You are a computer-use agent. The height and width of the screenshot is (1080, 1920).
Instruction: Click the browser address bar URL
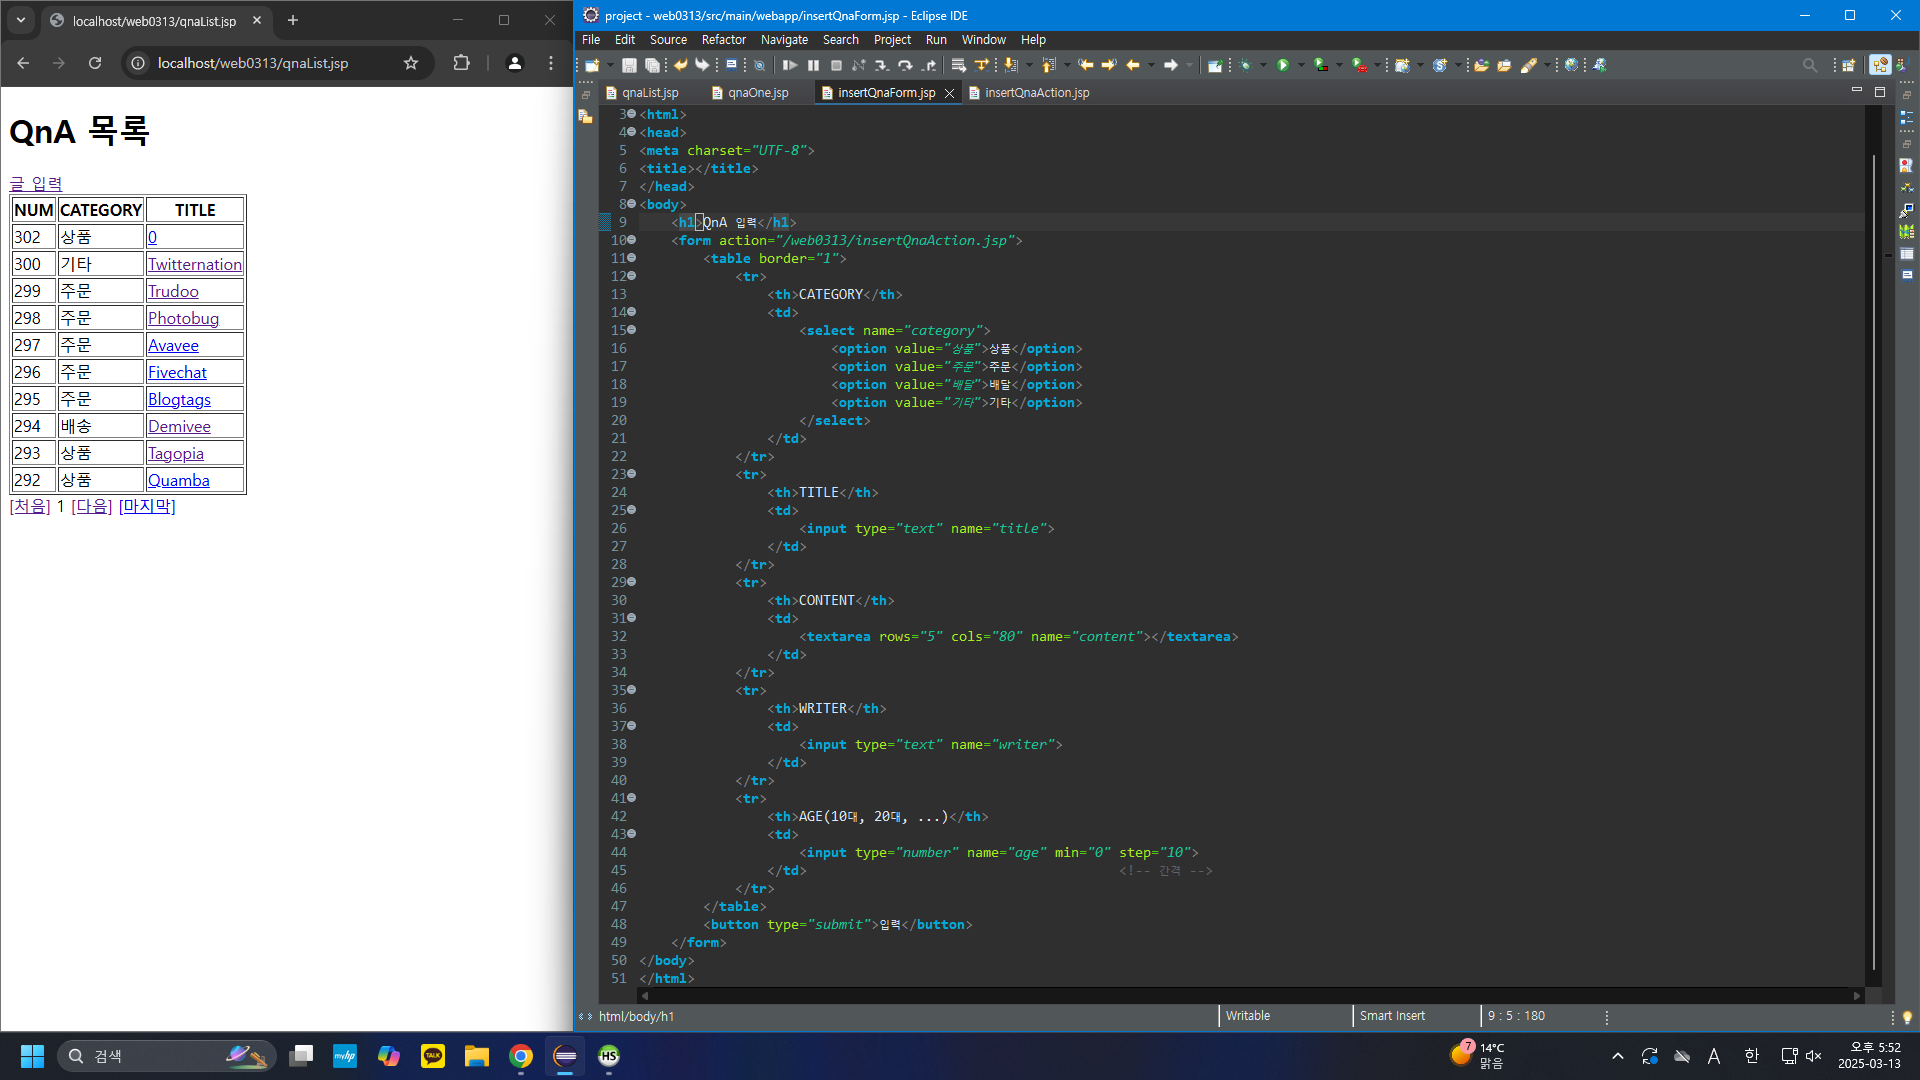pos(253,63)
